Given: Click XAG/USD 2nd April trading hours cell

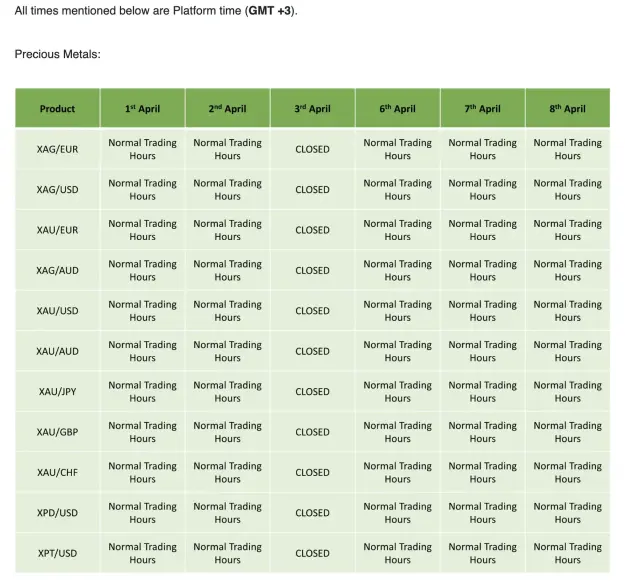Looking at the screenshot, I should pyautogui.click(x=228, y=189).
